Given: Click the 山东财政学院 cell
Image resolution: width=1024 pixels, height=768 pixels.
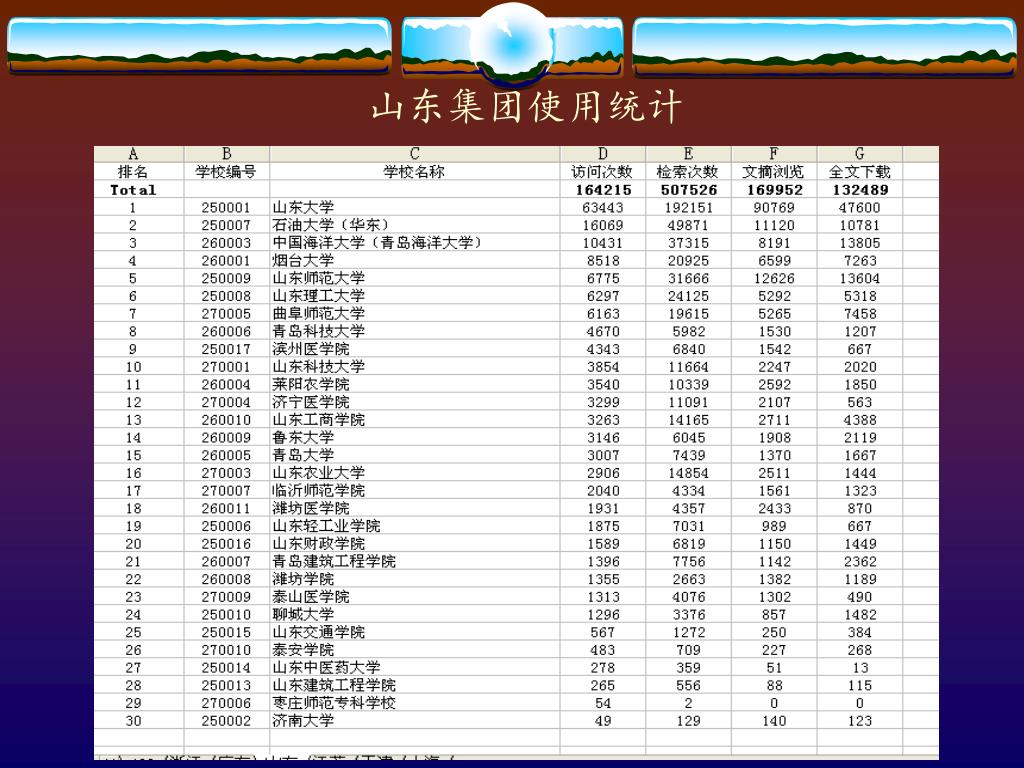Looking at the screenshot, I should (x=415, y=543).
